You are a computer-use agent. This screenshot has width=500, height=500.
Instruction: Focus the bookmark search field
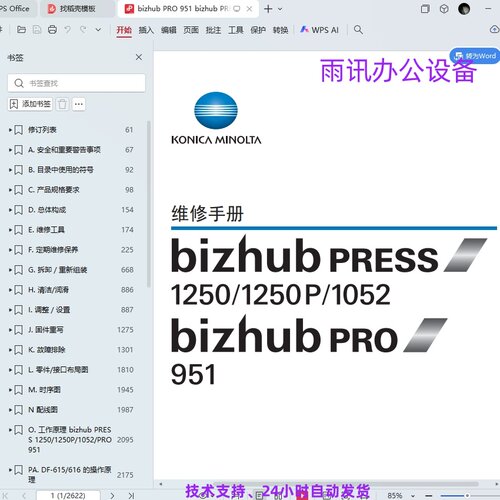tap(76, 83)
